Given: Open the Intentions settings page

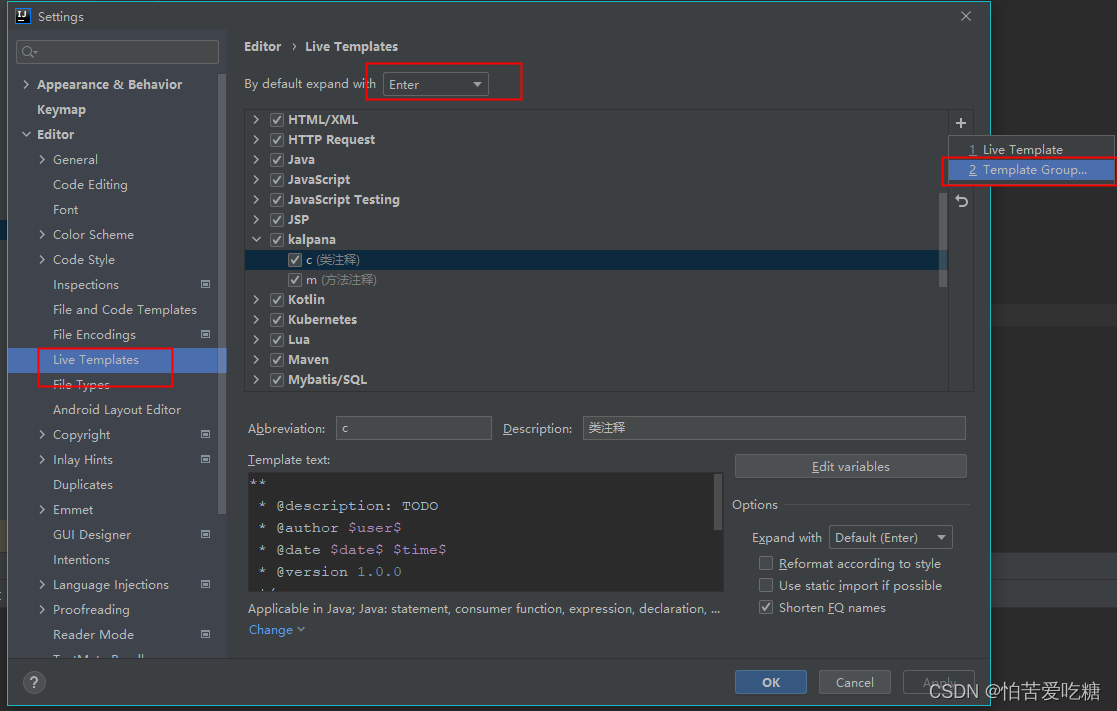Looking at the screenshot, I should point(81,560).
